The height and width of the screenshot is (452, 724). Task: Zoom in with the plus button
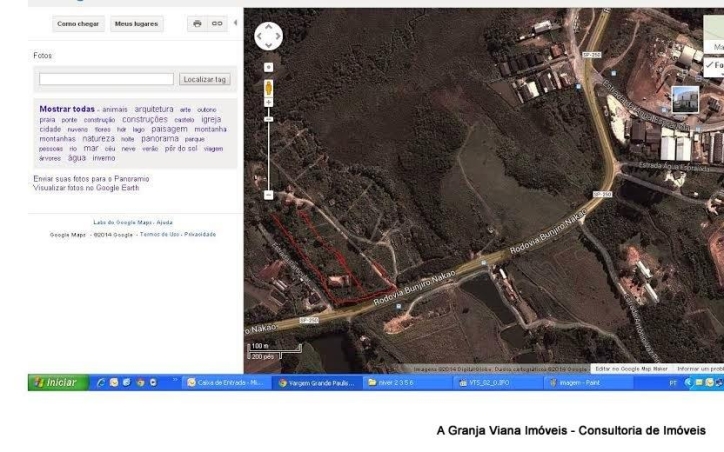[268, 102]
